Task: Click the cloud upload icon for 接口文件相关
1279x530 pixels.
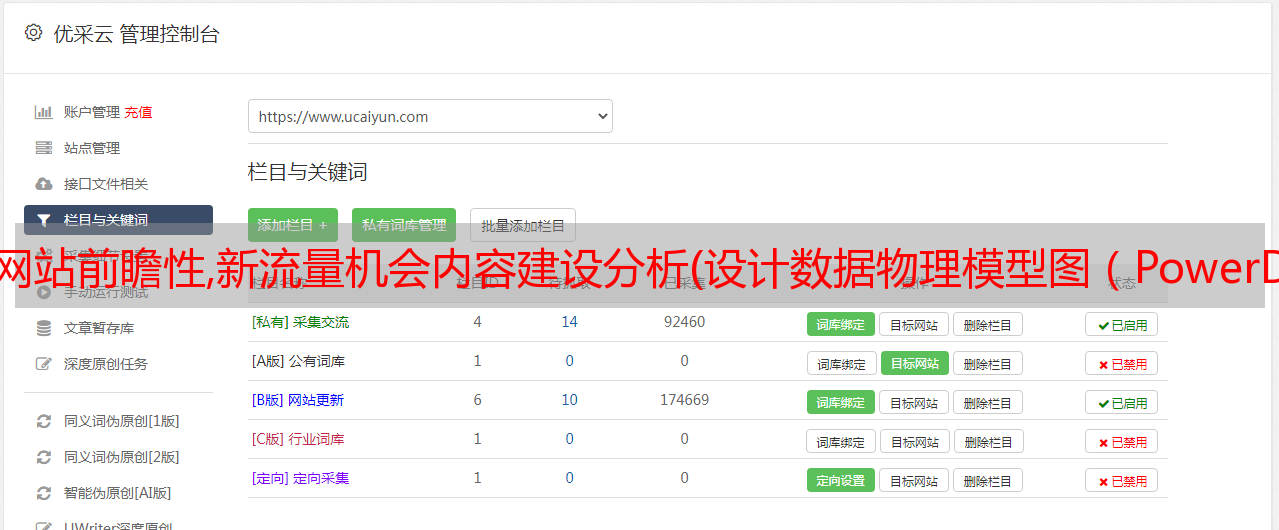Action: (43, 184)
